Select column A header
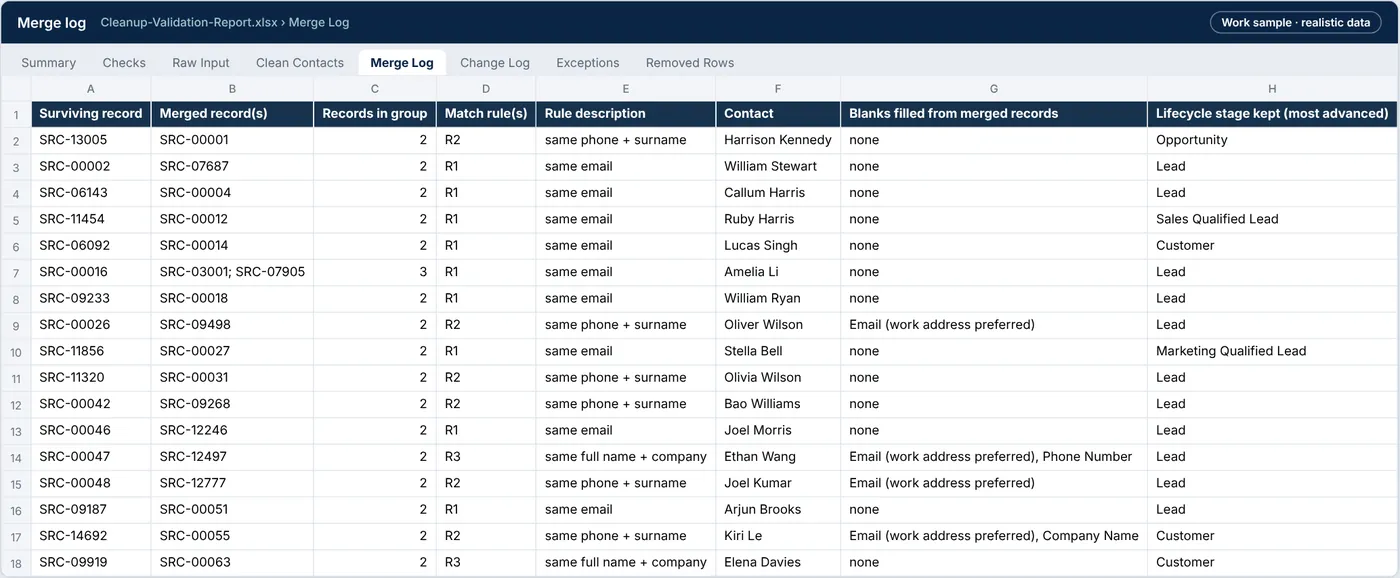Image resolution: width=1400 pixels, height=578 pixels. pyautogui.click(x=91, y=89)
